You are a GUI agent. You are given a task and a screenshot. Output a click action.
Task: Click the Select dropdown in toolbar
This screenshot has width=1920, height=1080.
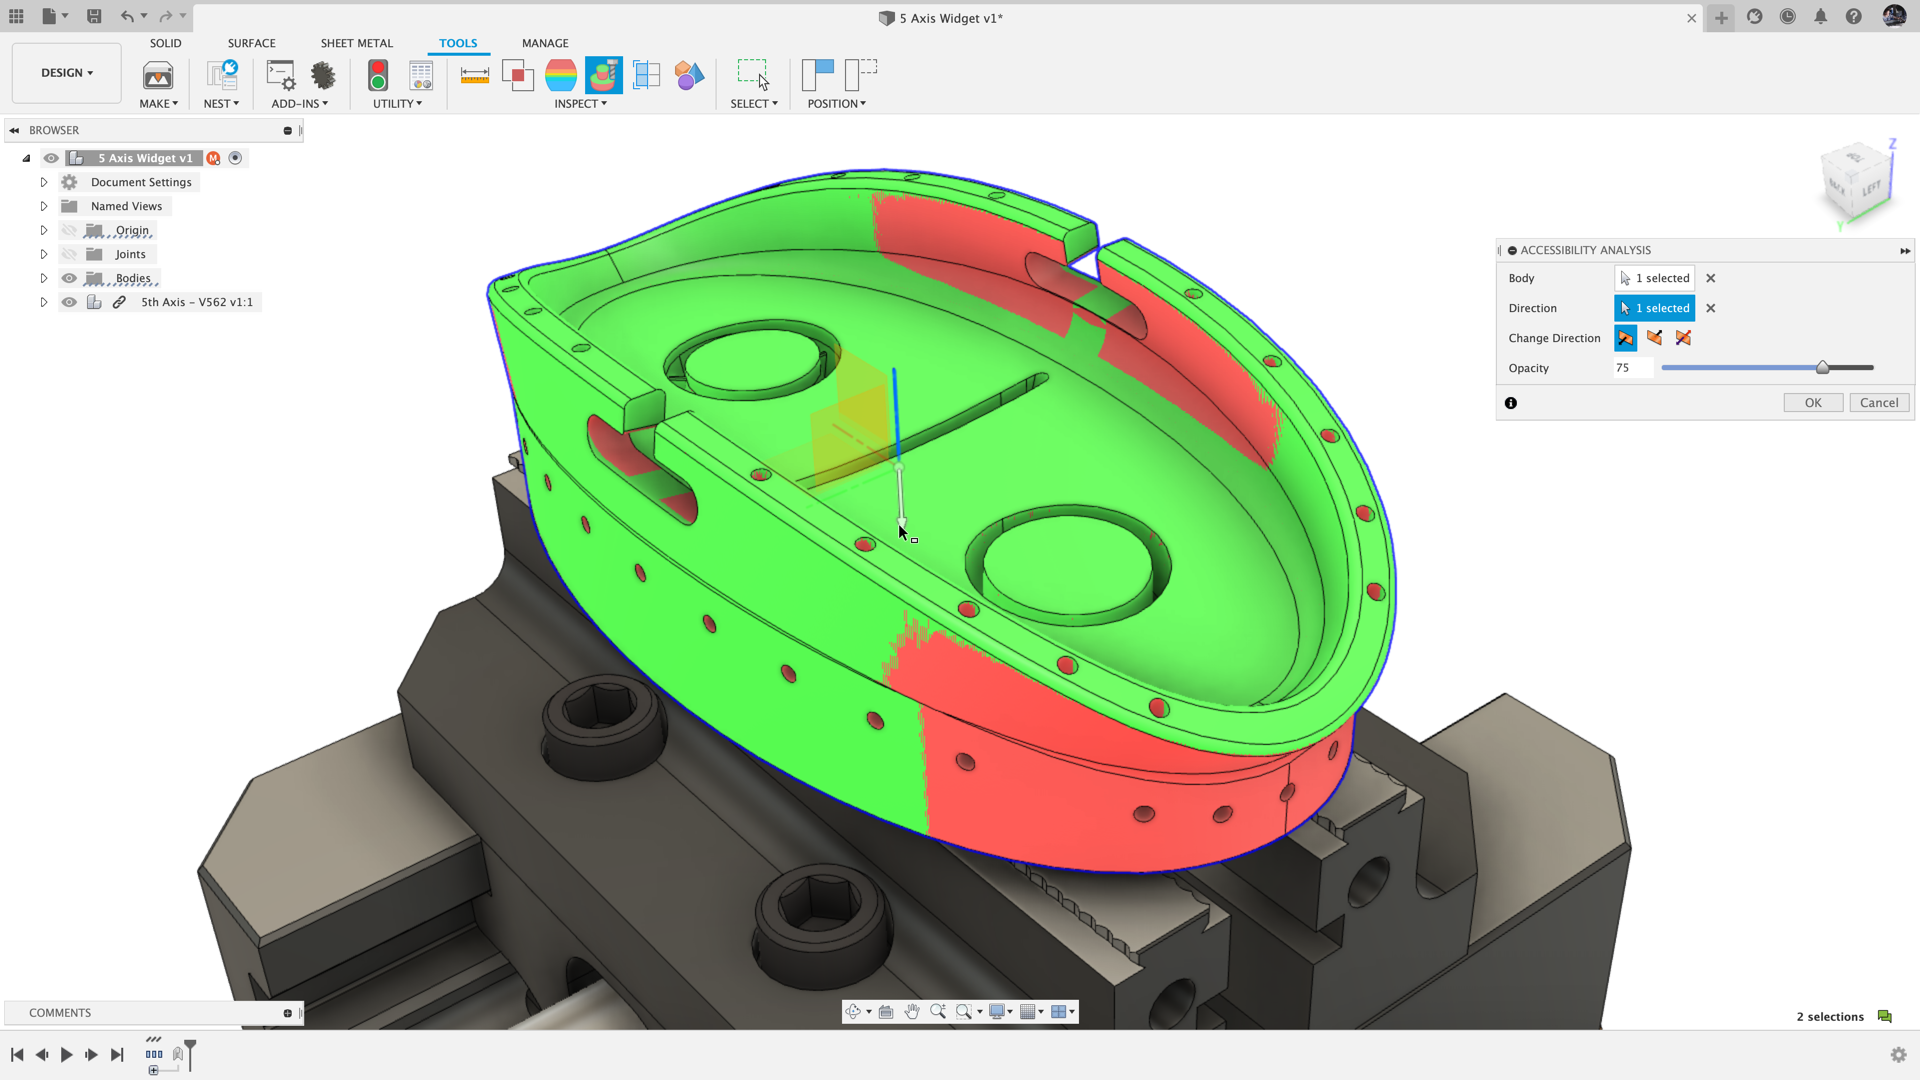tap(754, 103)
